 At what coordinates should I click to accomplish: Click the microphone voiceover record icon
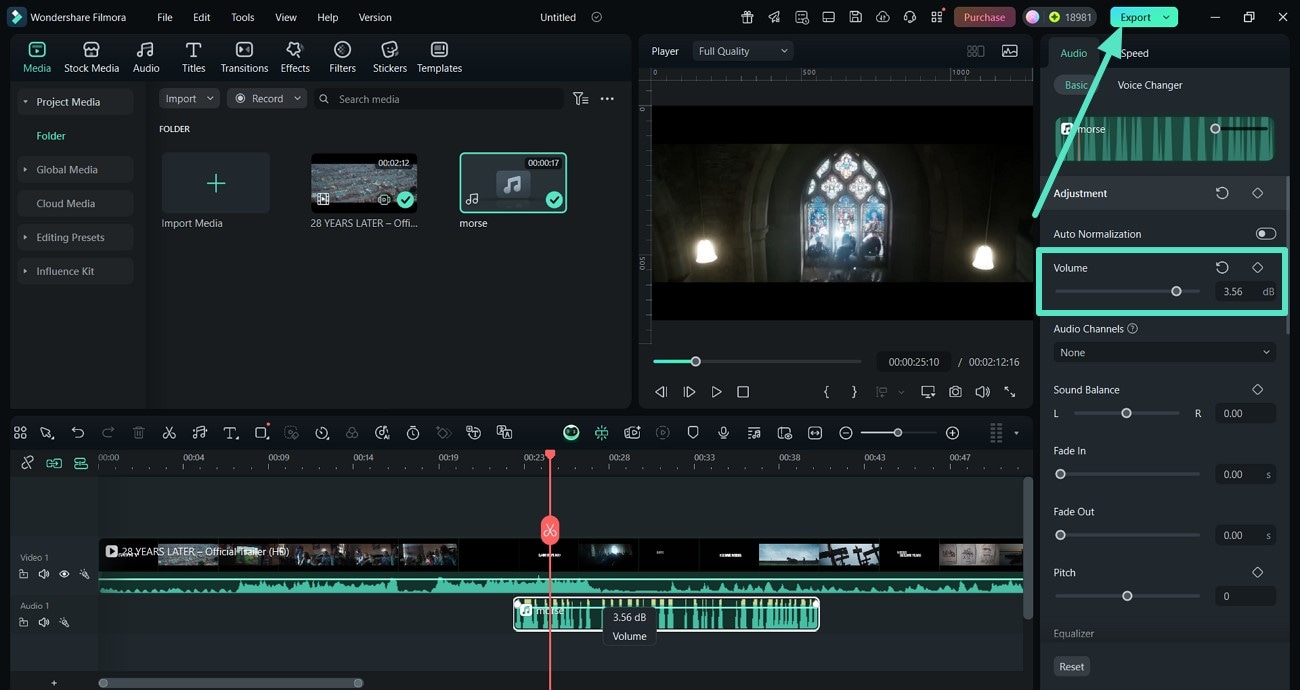723,433
